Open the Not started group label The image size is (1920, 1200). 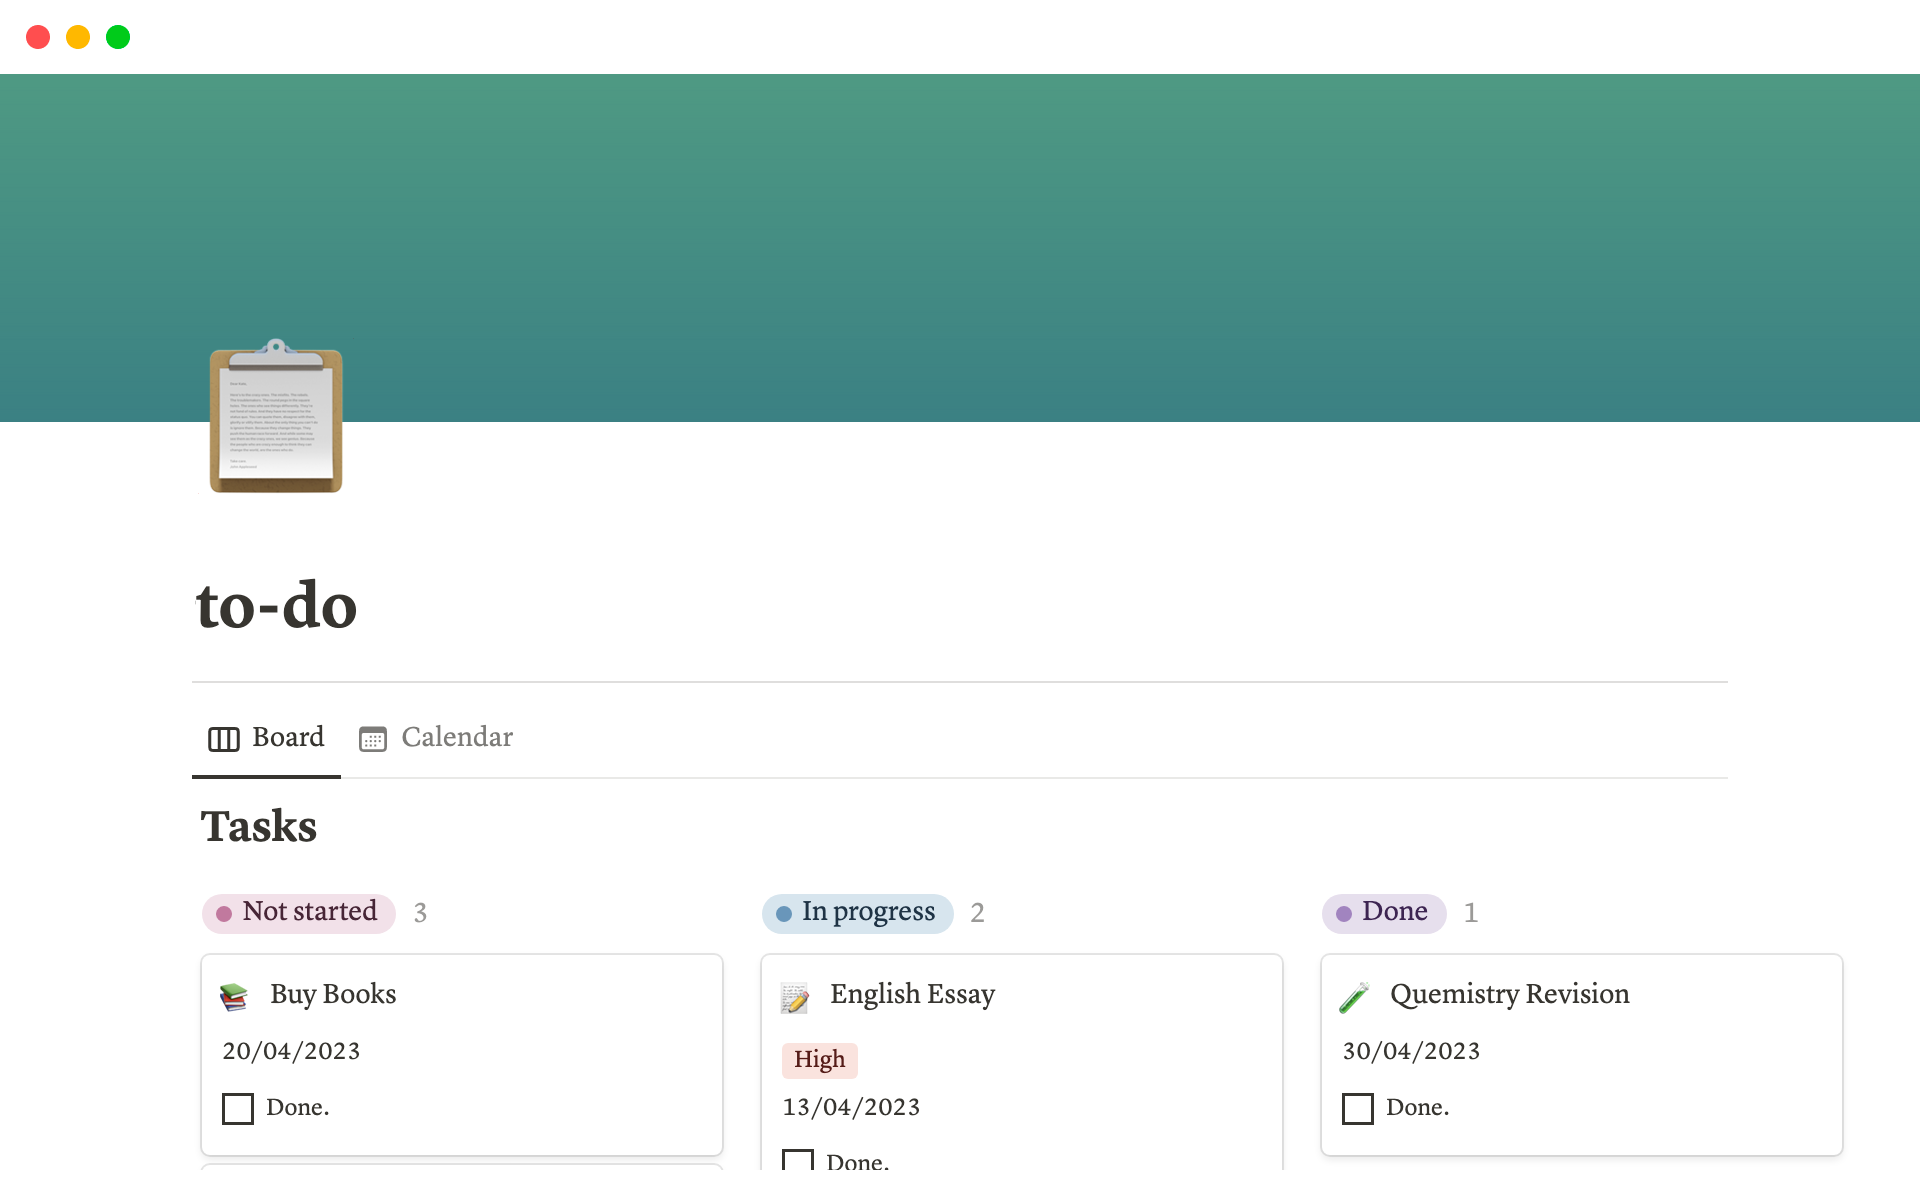tap(299, 912)
